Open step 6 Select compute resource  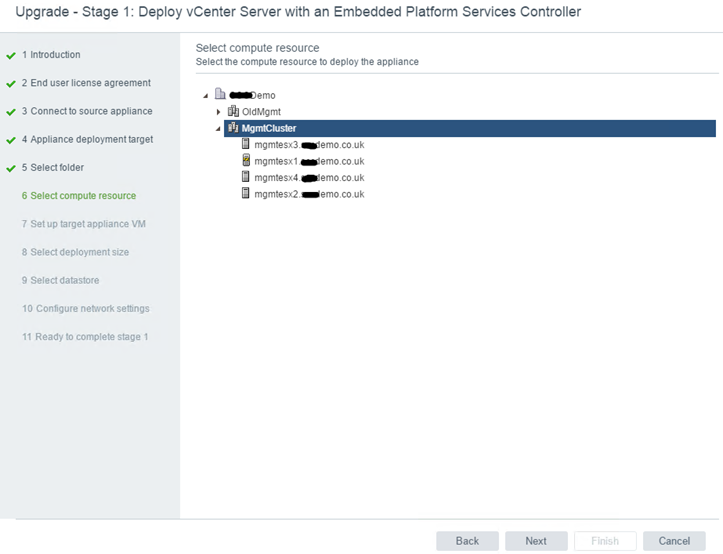(x=79, y=196)
